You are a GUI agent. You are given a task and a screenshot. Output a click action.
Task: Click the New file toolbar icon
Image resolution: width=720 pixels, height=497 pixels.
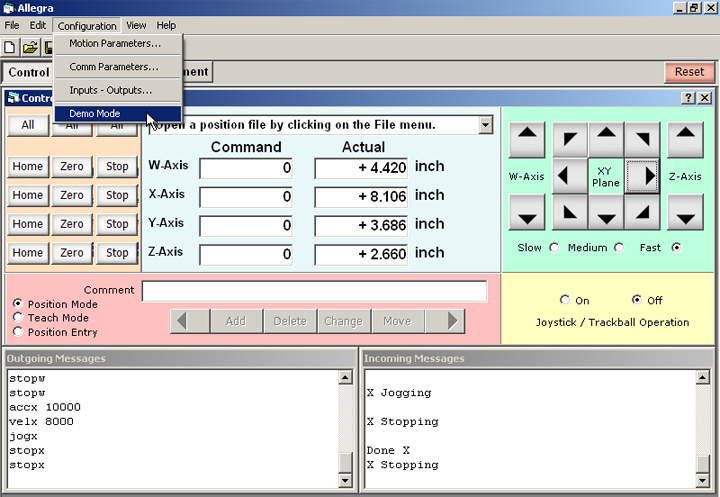click(10, 47)
